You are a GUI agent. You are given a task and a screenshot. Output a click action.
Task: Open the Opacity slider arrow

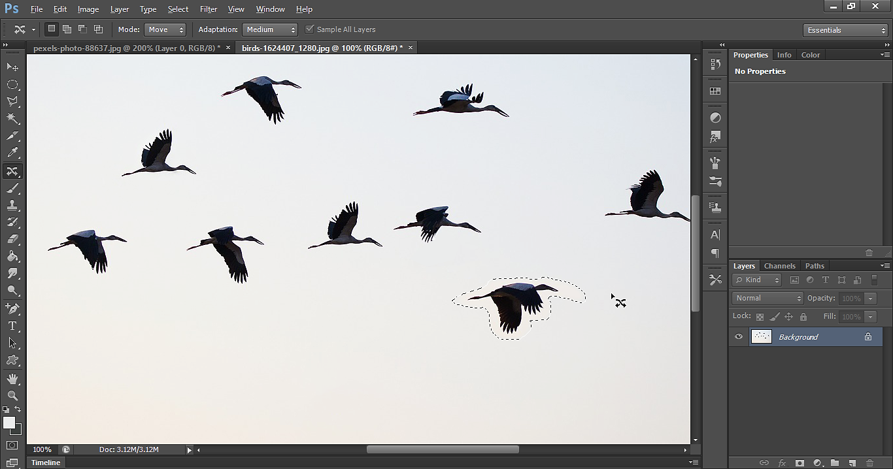[x=870, y=299]
